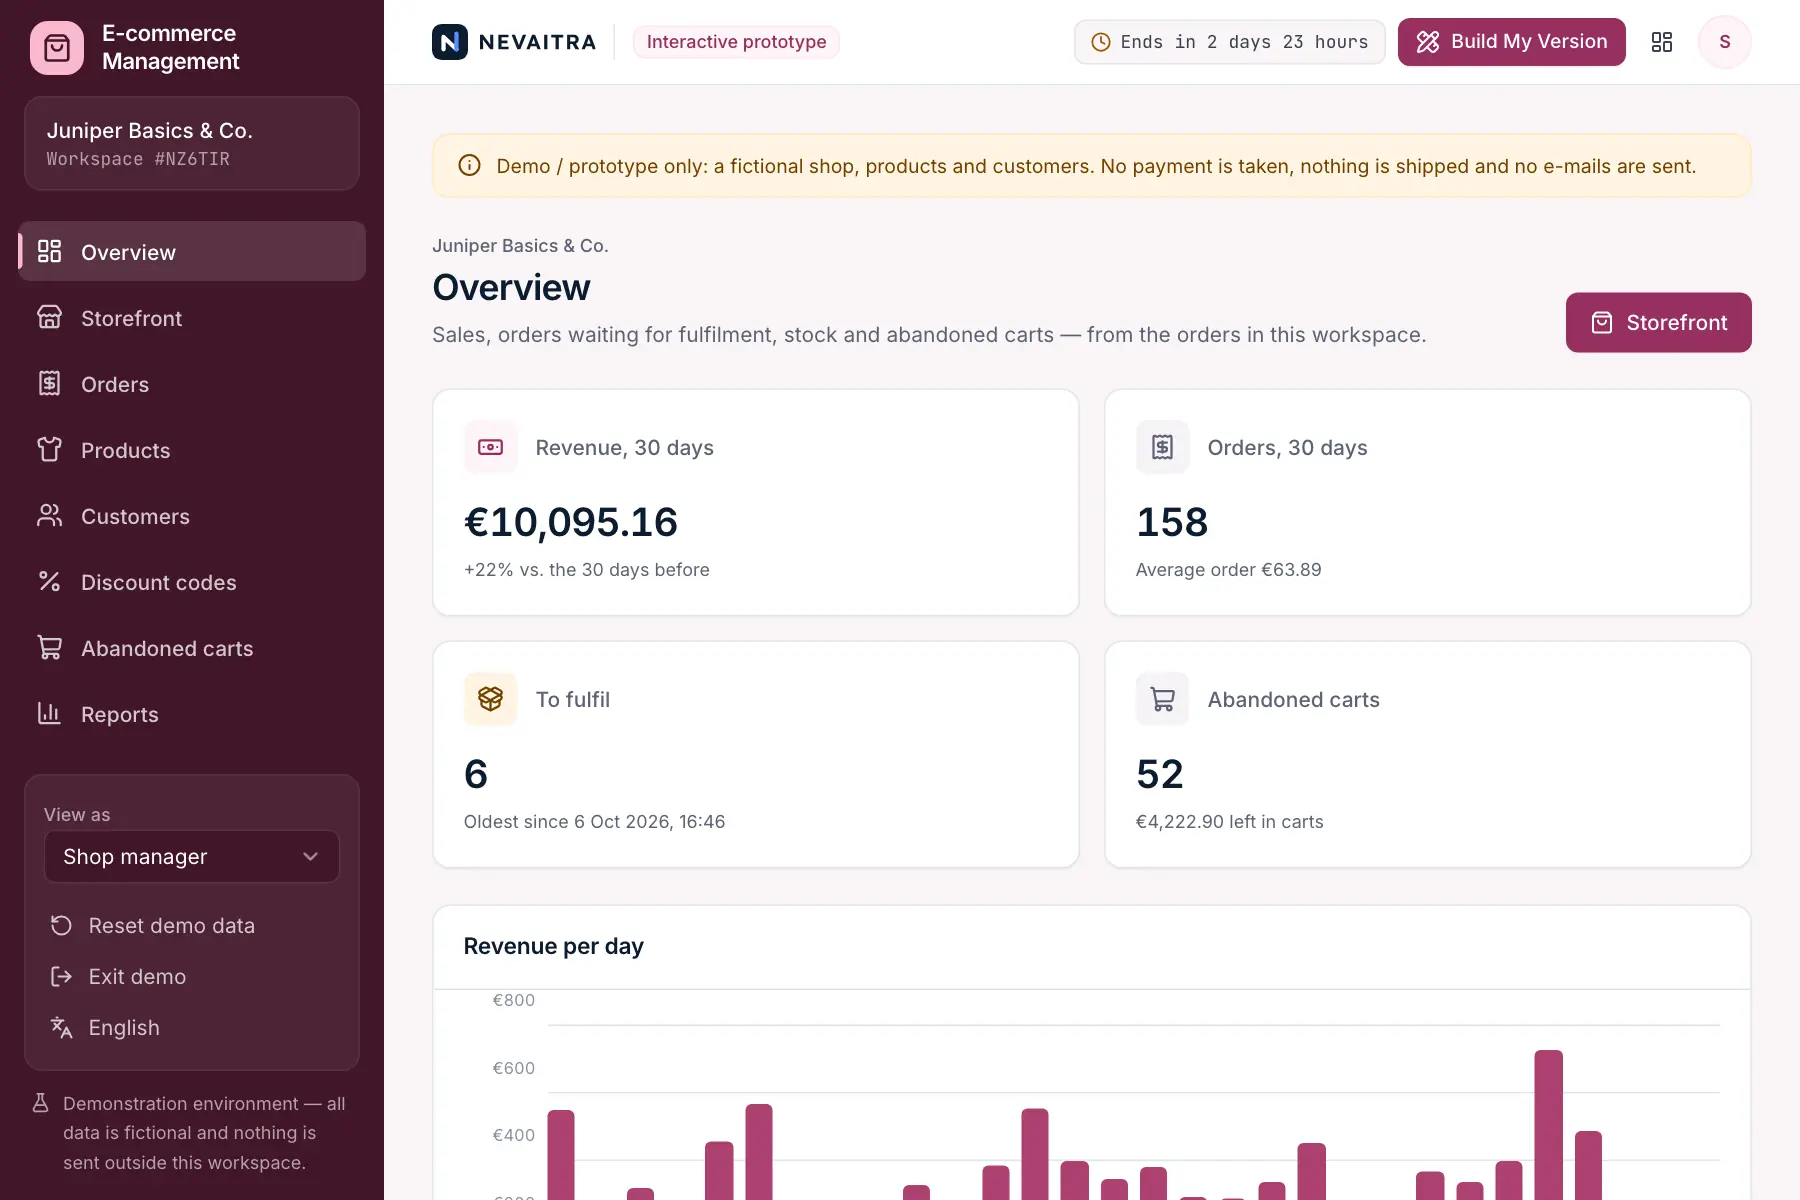The image size is (1800, 1200).
Task: Click the Nevaitra N logo icon
Action: pos(450,42)
